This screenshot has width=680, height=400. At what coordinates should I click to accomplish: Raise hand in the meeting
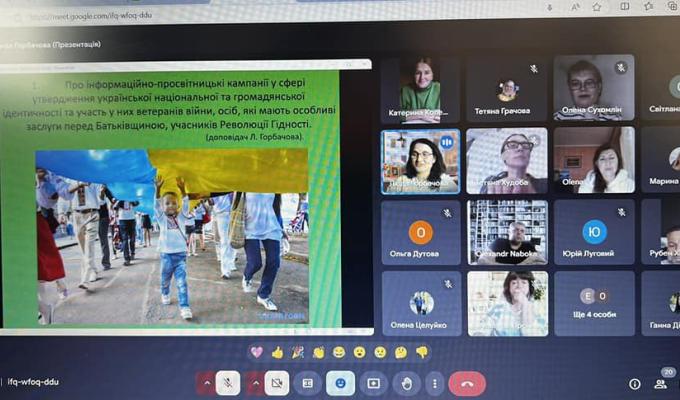click(x=406, y=384)
